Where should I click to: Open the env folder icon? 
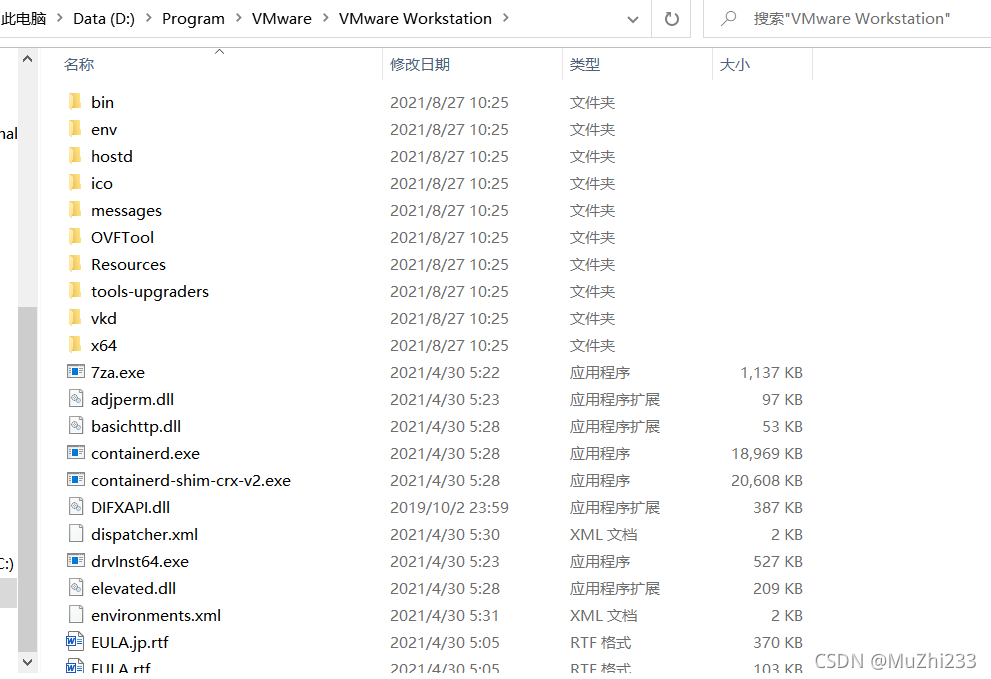coord(75,129)
